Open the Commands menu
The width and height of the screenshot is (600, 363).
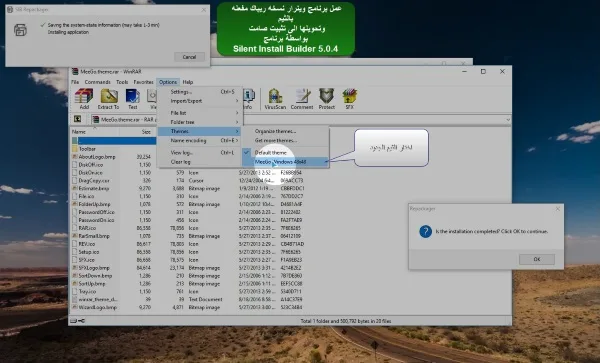coord(97,82)
